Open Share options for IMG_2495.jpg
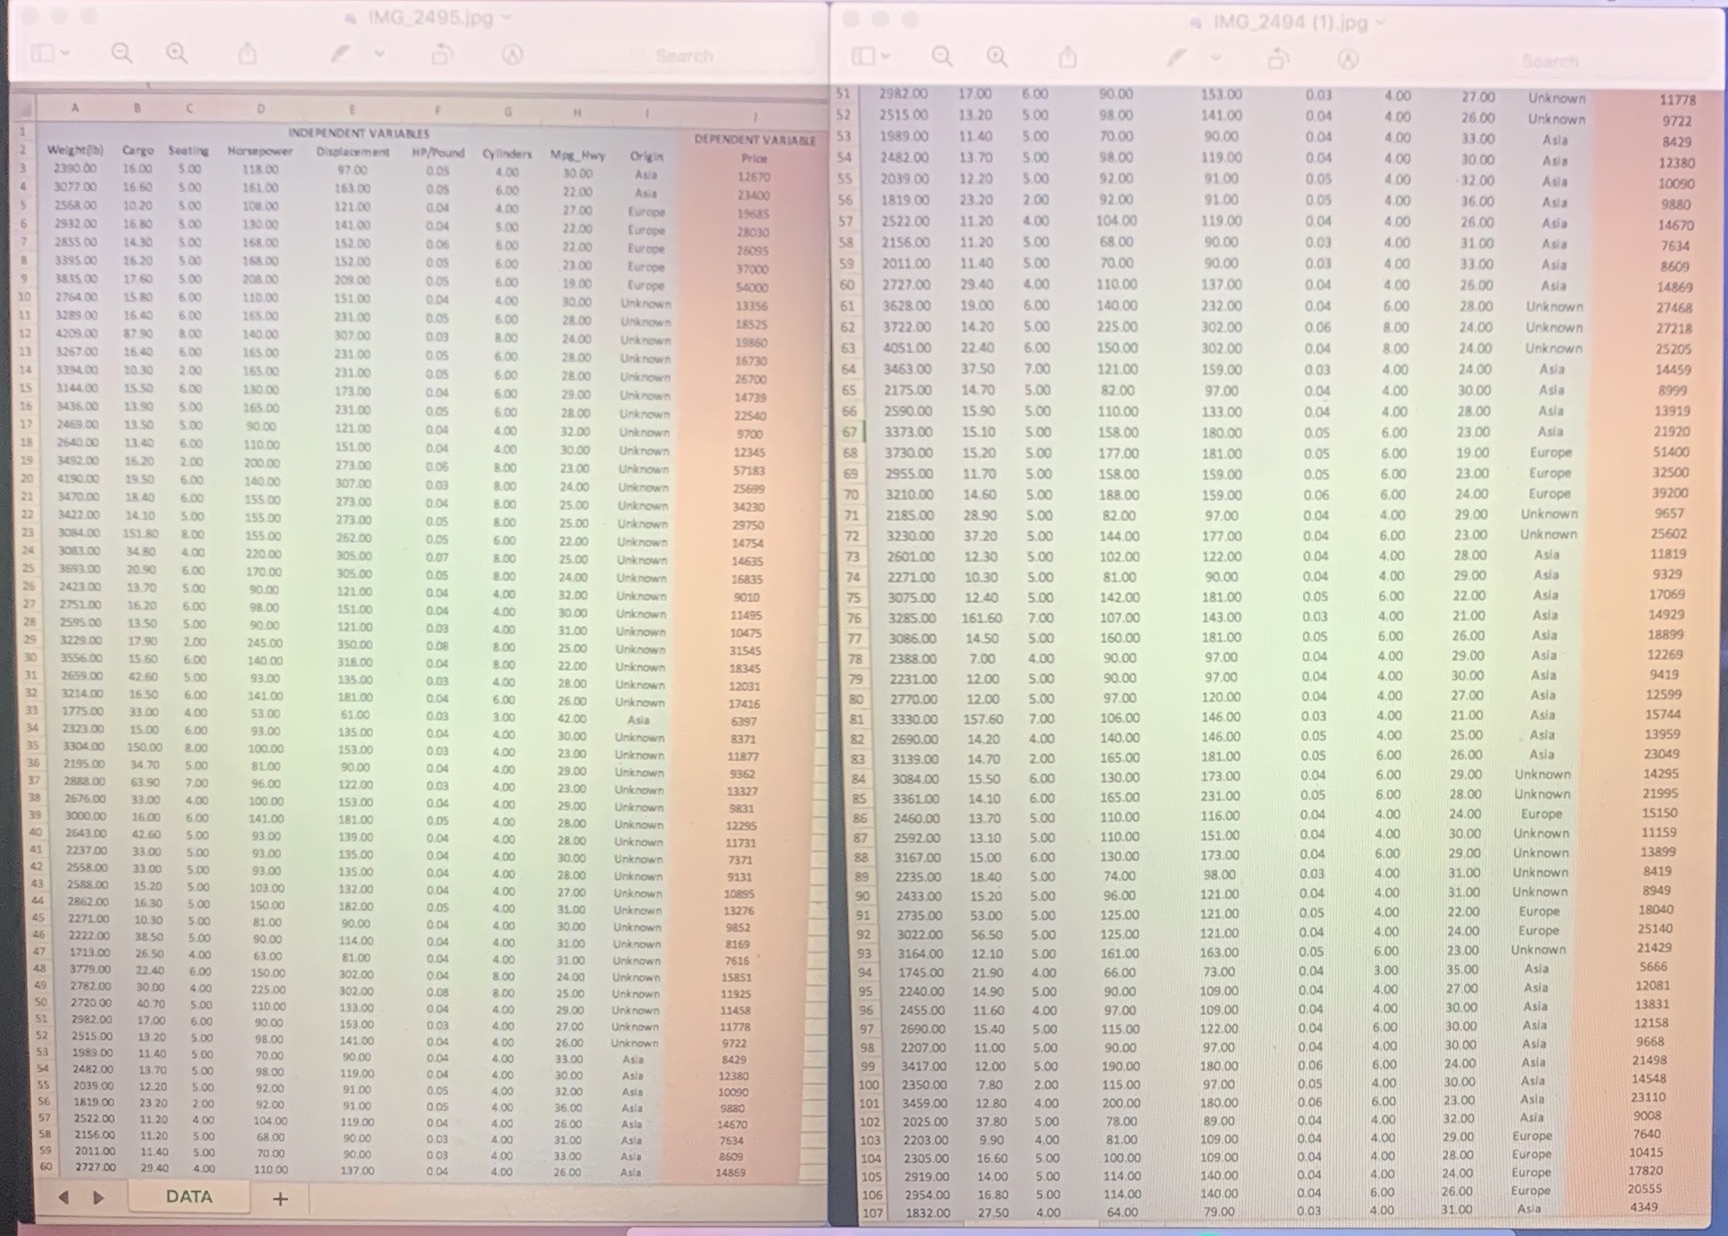The width and height of the screenshot is (1728, 1236). [247, 54]
